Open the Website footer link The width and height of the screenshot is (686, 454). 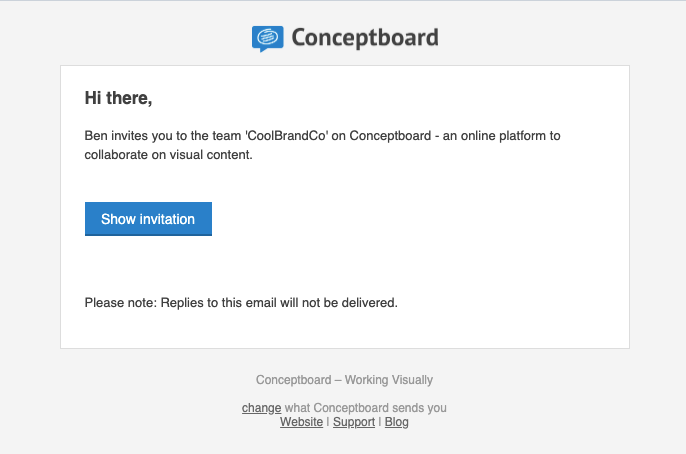point(301,422)
